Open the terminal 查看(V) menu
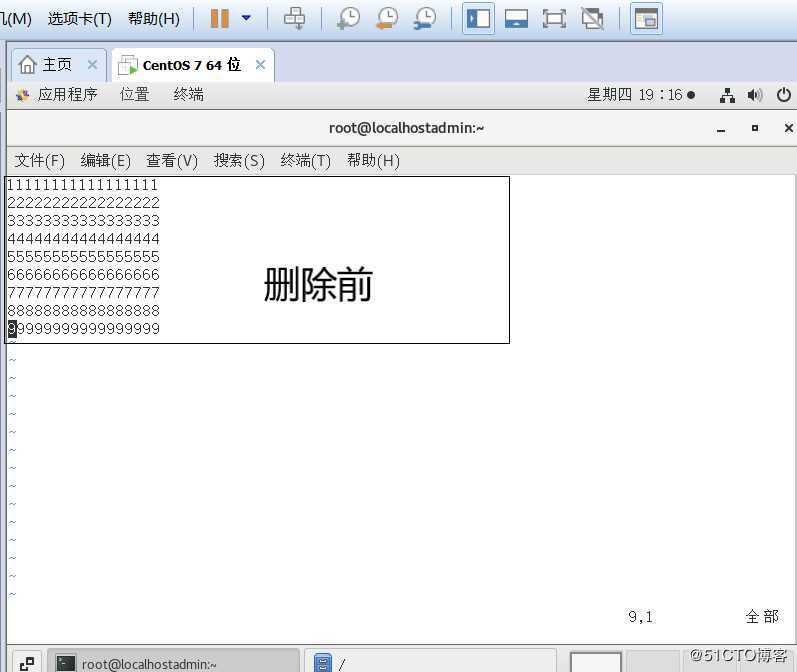 [x=172, y=161]
